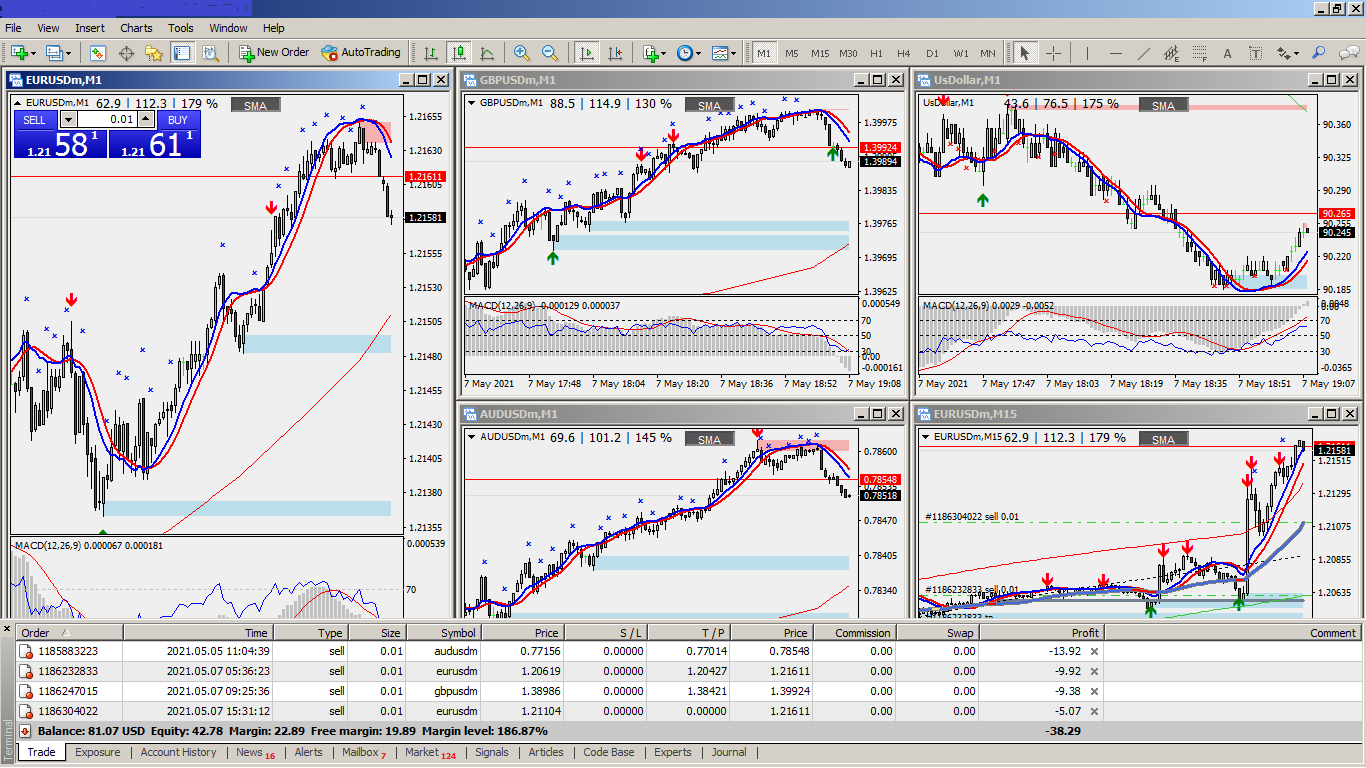Toggle the AutoTrading button
Screen dimensions: 1366x768
pyautogui.click(x=360, y=53)
